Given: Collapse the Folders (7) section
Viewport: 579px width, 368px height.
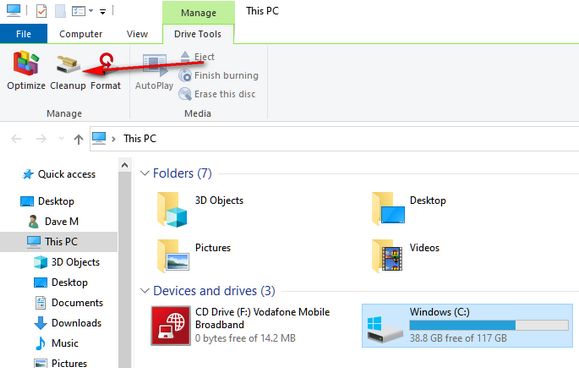Looking at the screenshot, I should pos(144,173).
